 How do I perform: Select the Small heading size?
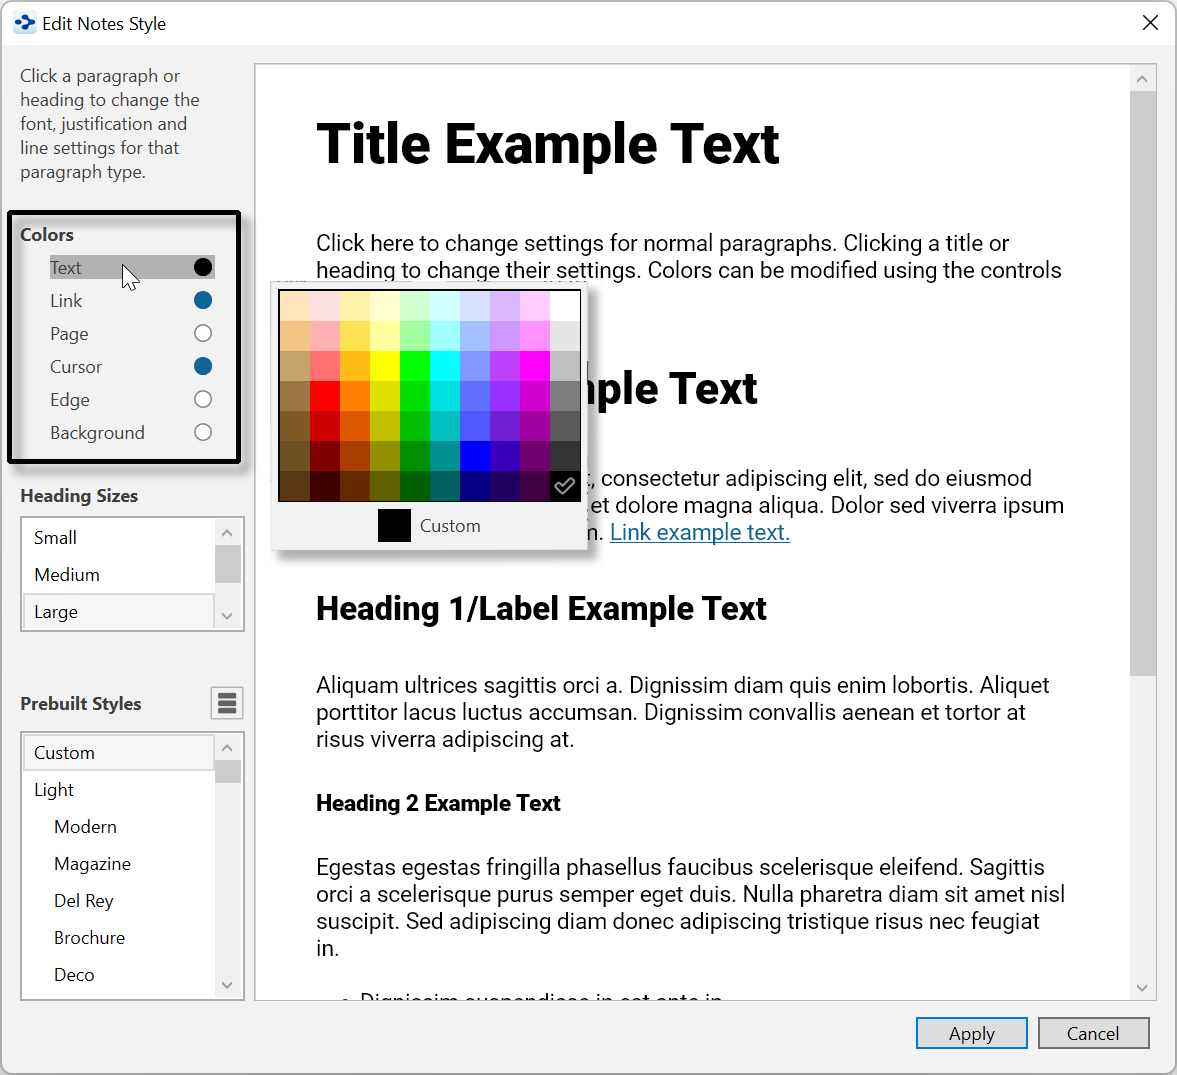56,538
